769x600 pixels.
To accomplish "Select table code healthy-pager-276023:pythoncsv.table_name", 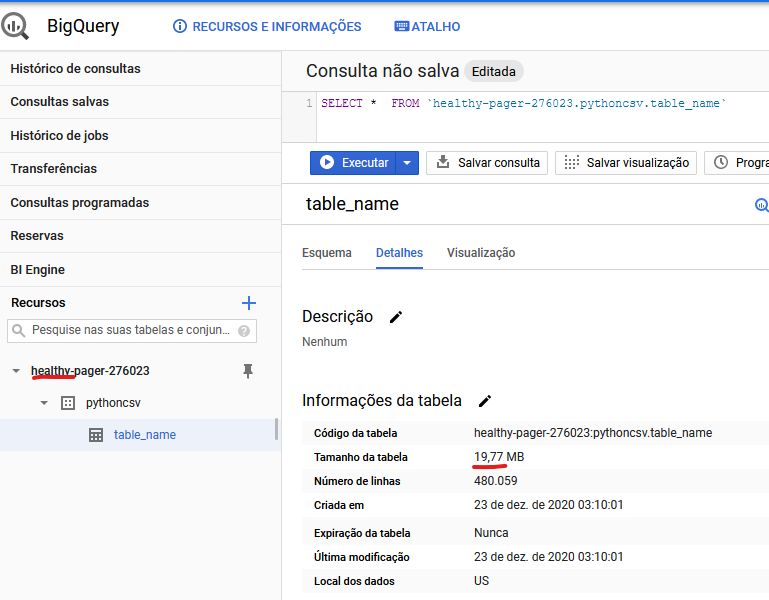I will click(593, 433).
